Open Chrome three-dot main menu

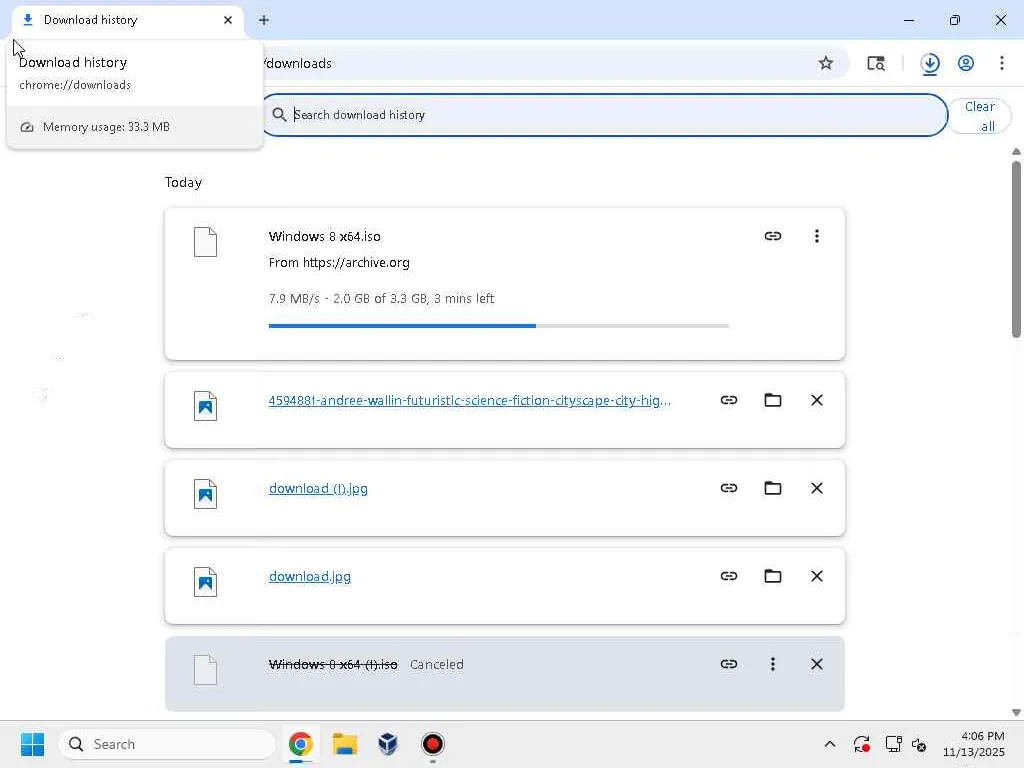(1002, 63)
